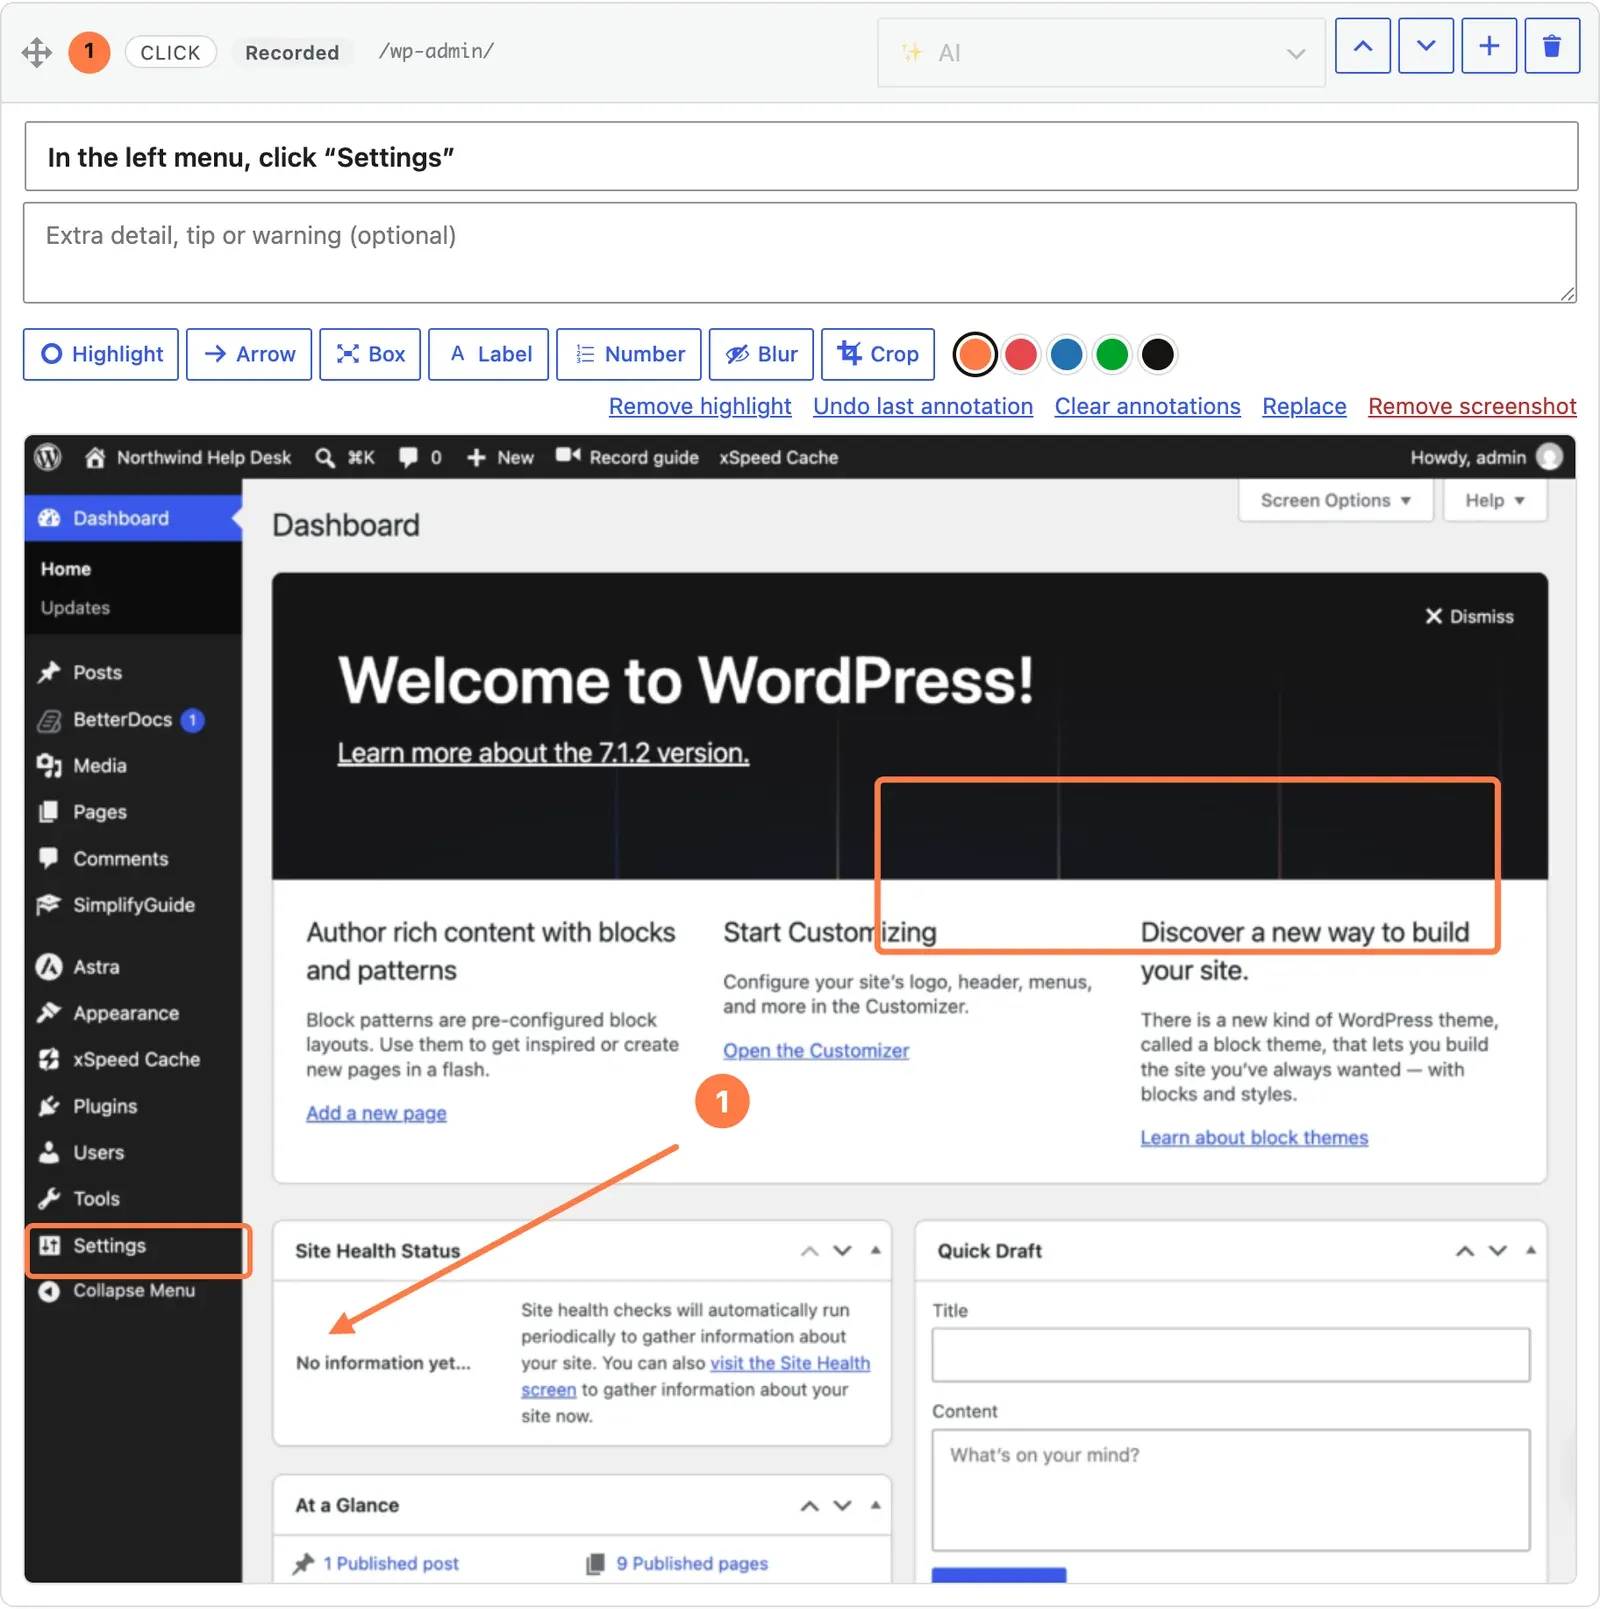Viewport: 1600px width, 1609px height.
Task: Pick the Label annotation tool
Action: coord(488,354)
